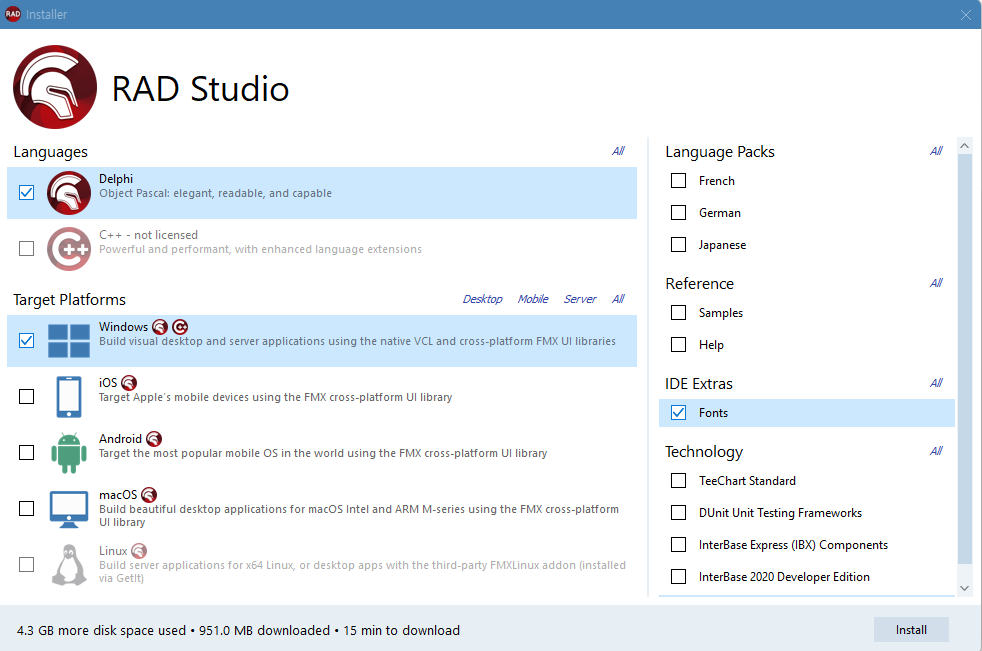Select the Mobile platforms filter link
Viewport: 982px width, 651px height.
point(533,299)
